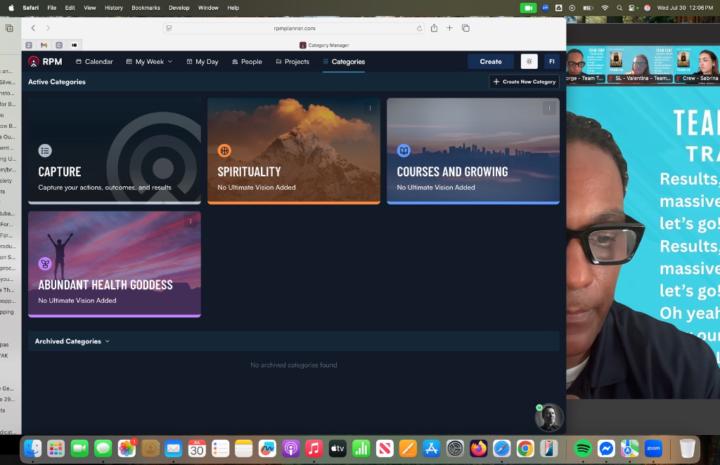Click SL - Valentina participant thumbnail in Zoom

click(x=641, y=64)
